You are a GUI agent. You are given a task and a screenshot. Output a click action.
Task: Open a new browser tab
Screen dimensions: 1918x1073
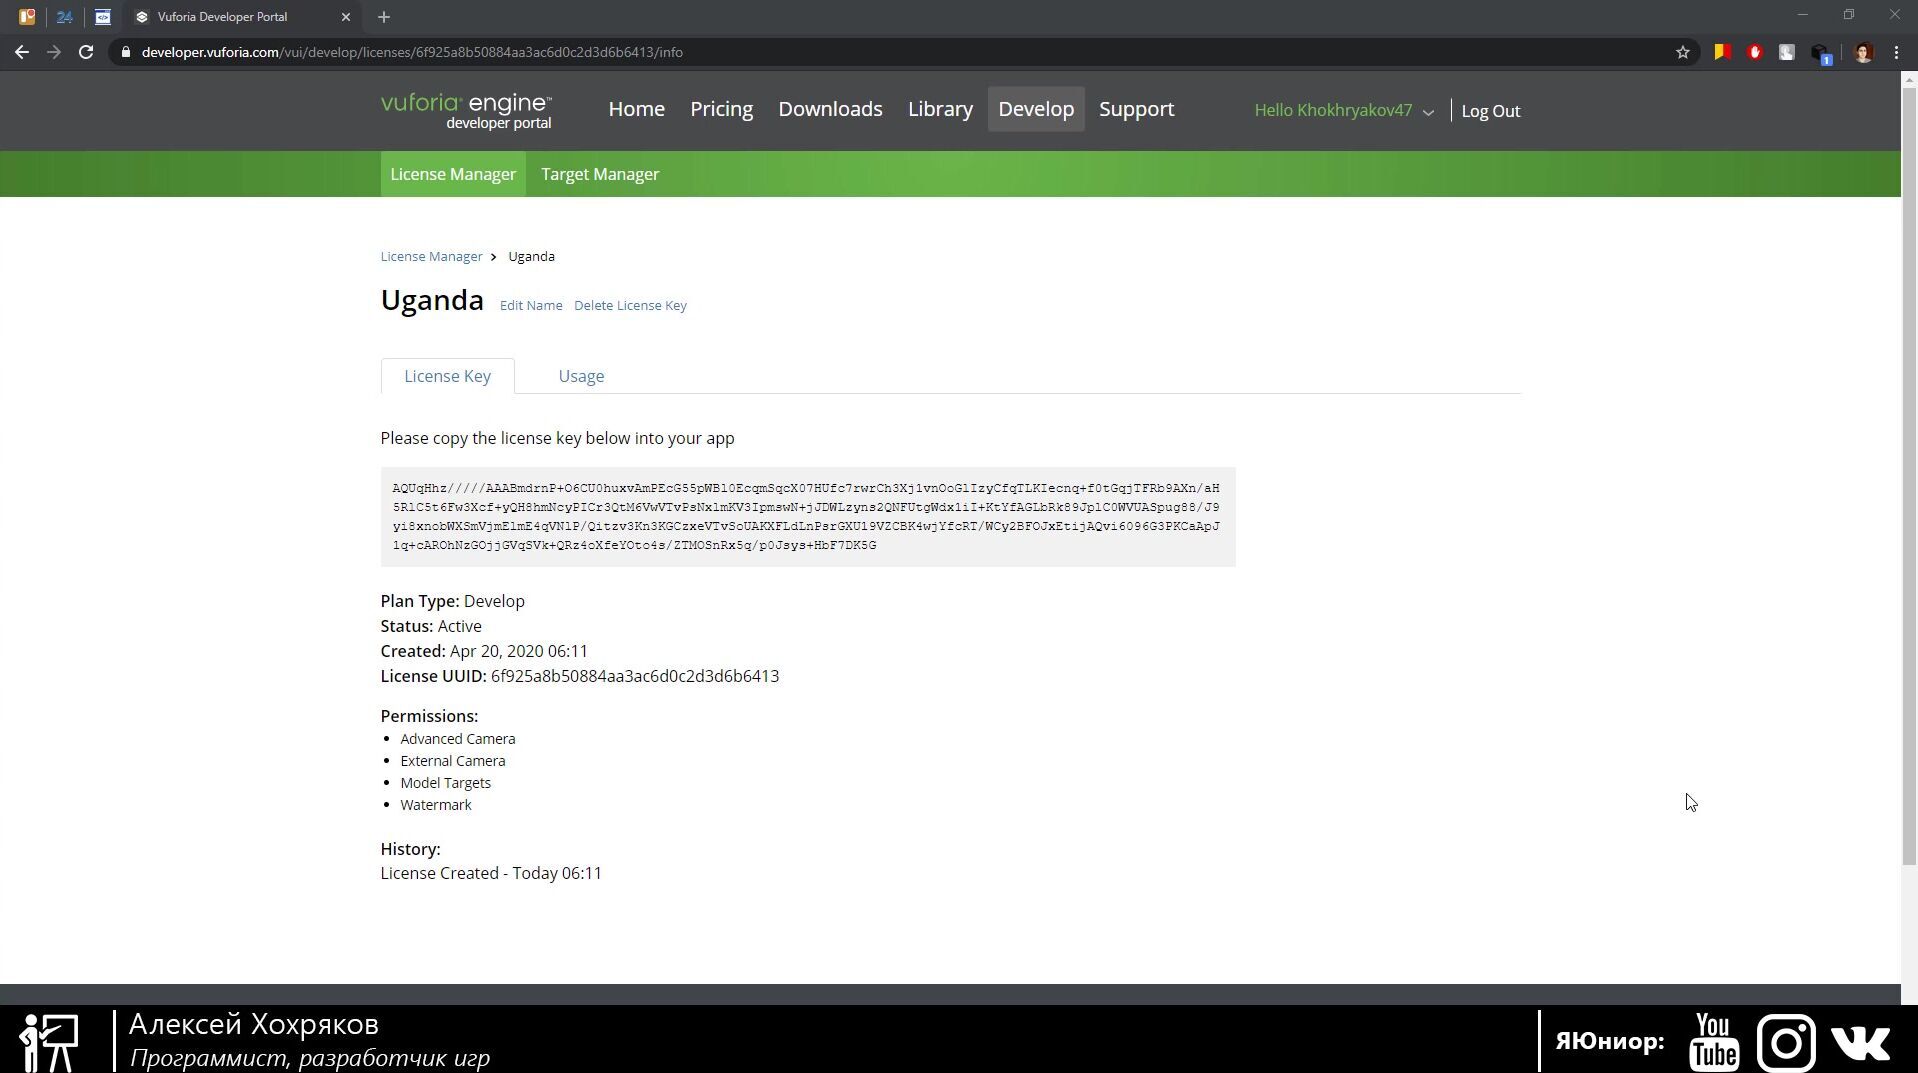(x=384, y=17)
